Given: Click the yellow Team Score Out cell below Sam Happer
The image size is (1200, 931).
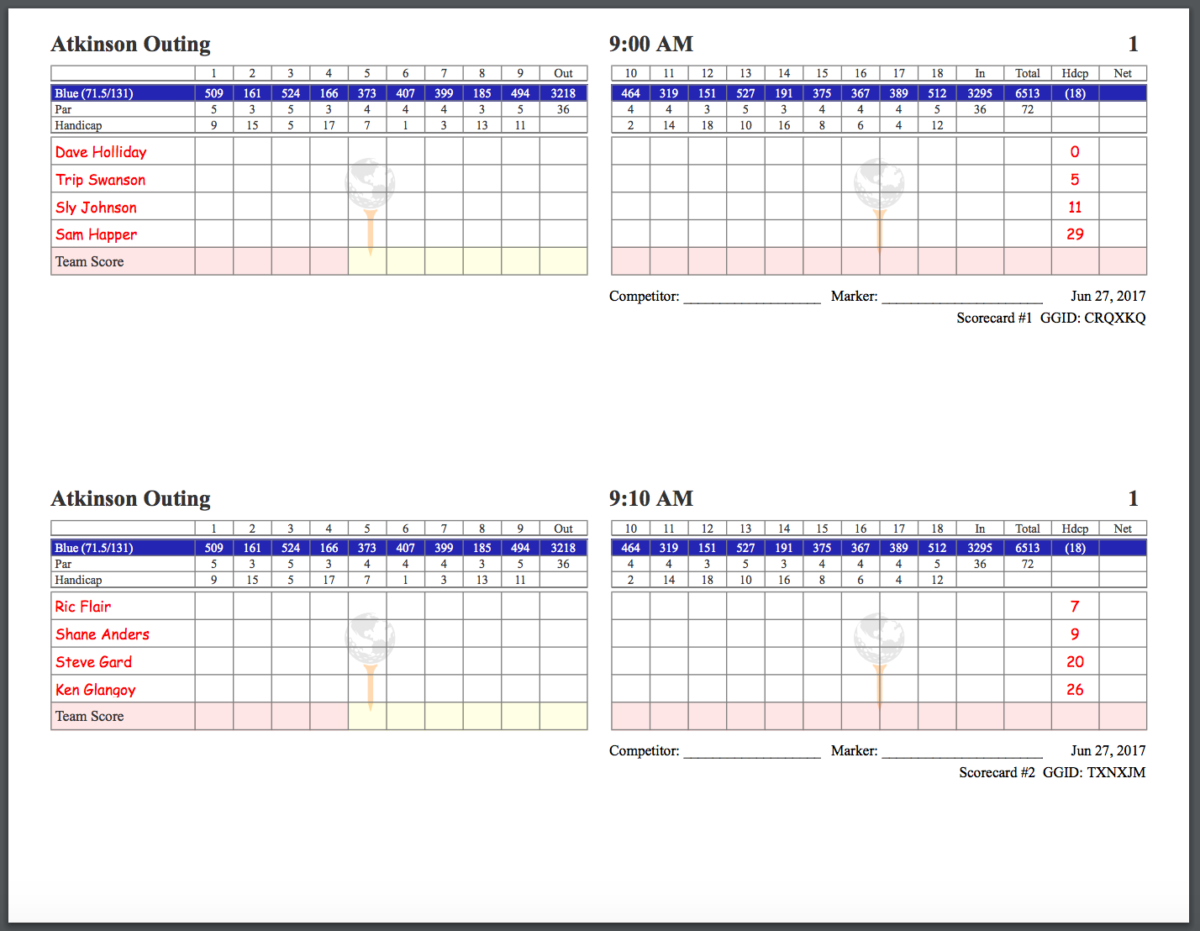Looking at the screenshot, I should [x=563, y=262].
